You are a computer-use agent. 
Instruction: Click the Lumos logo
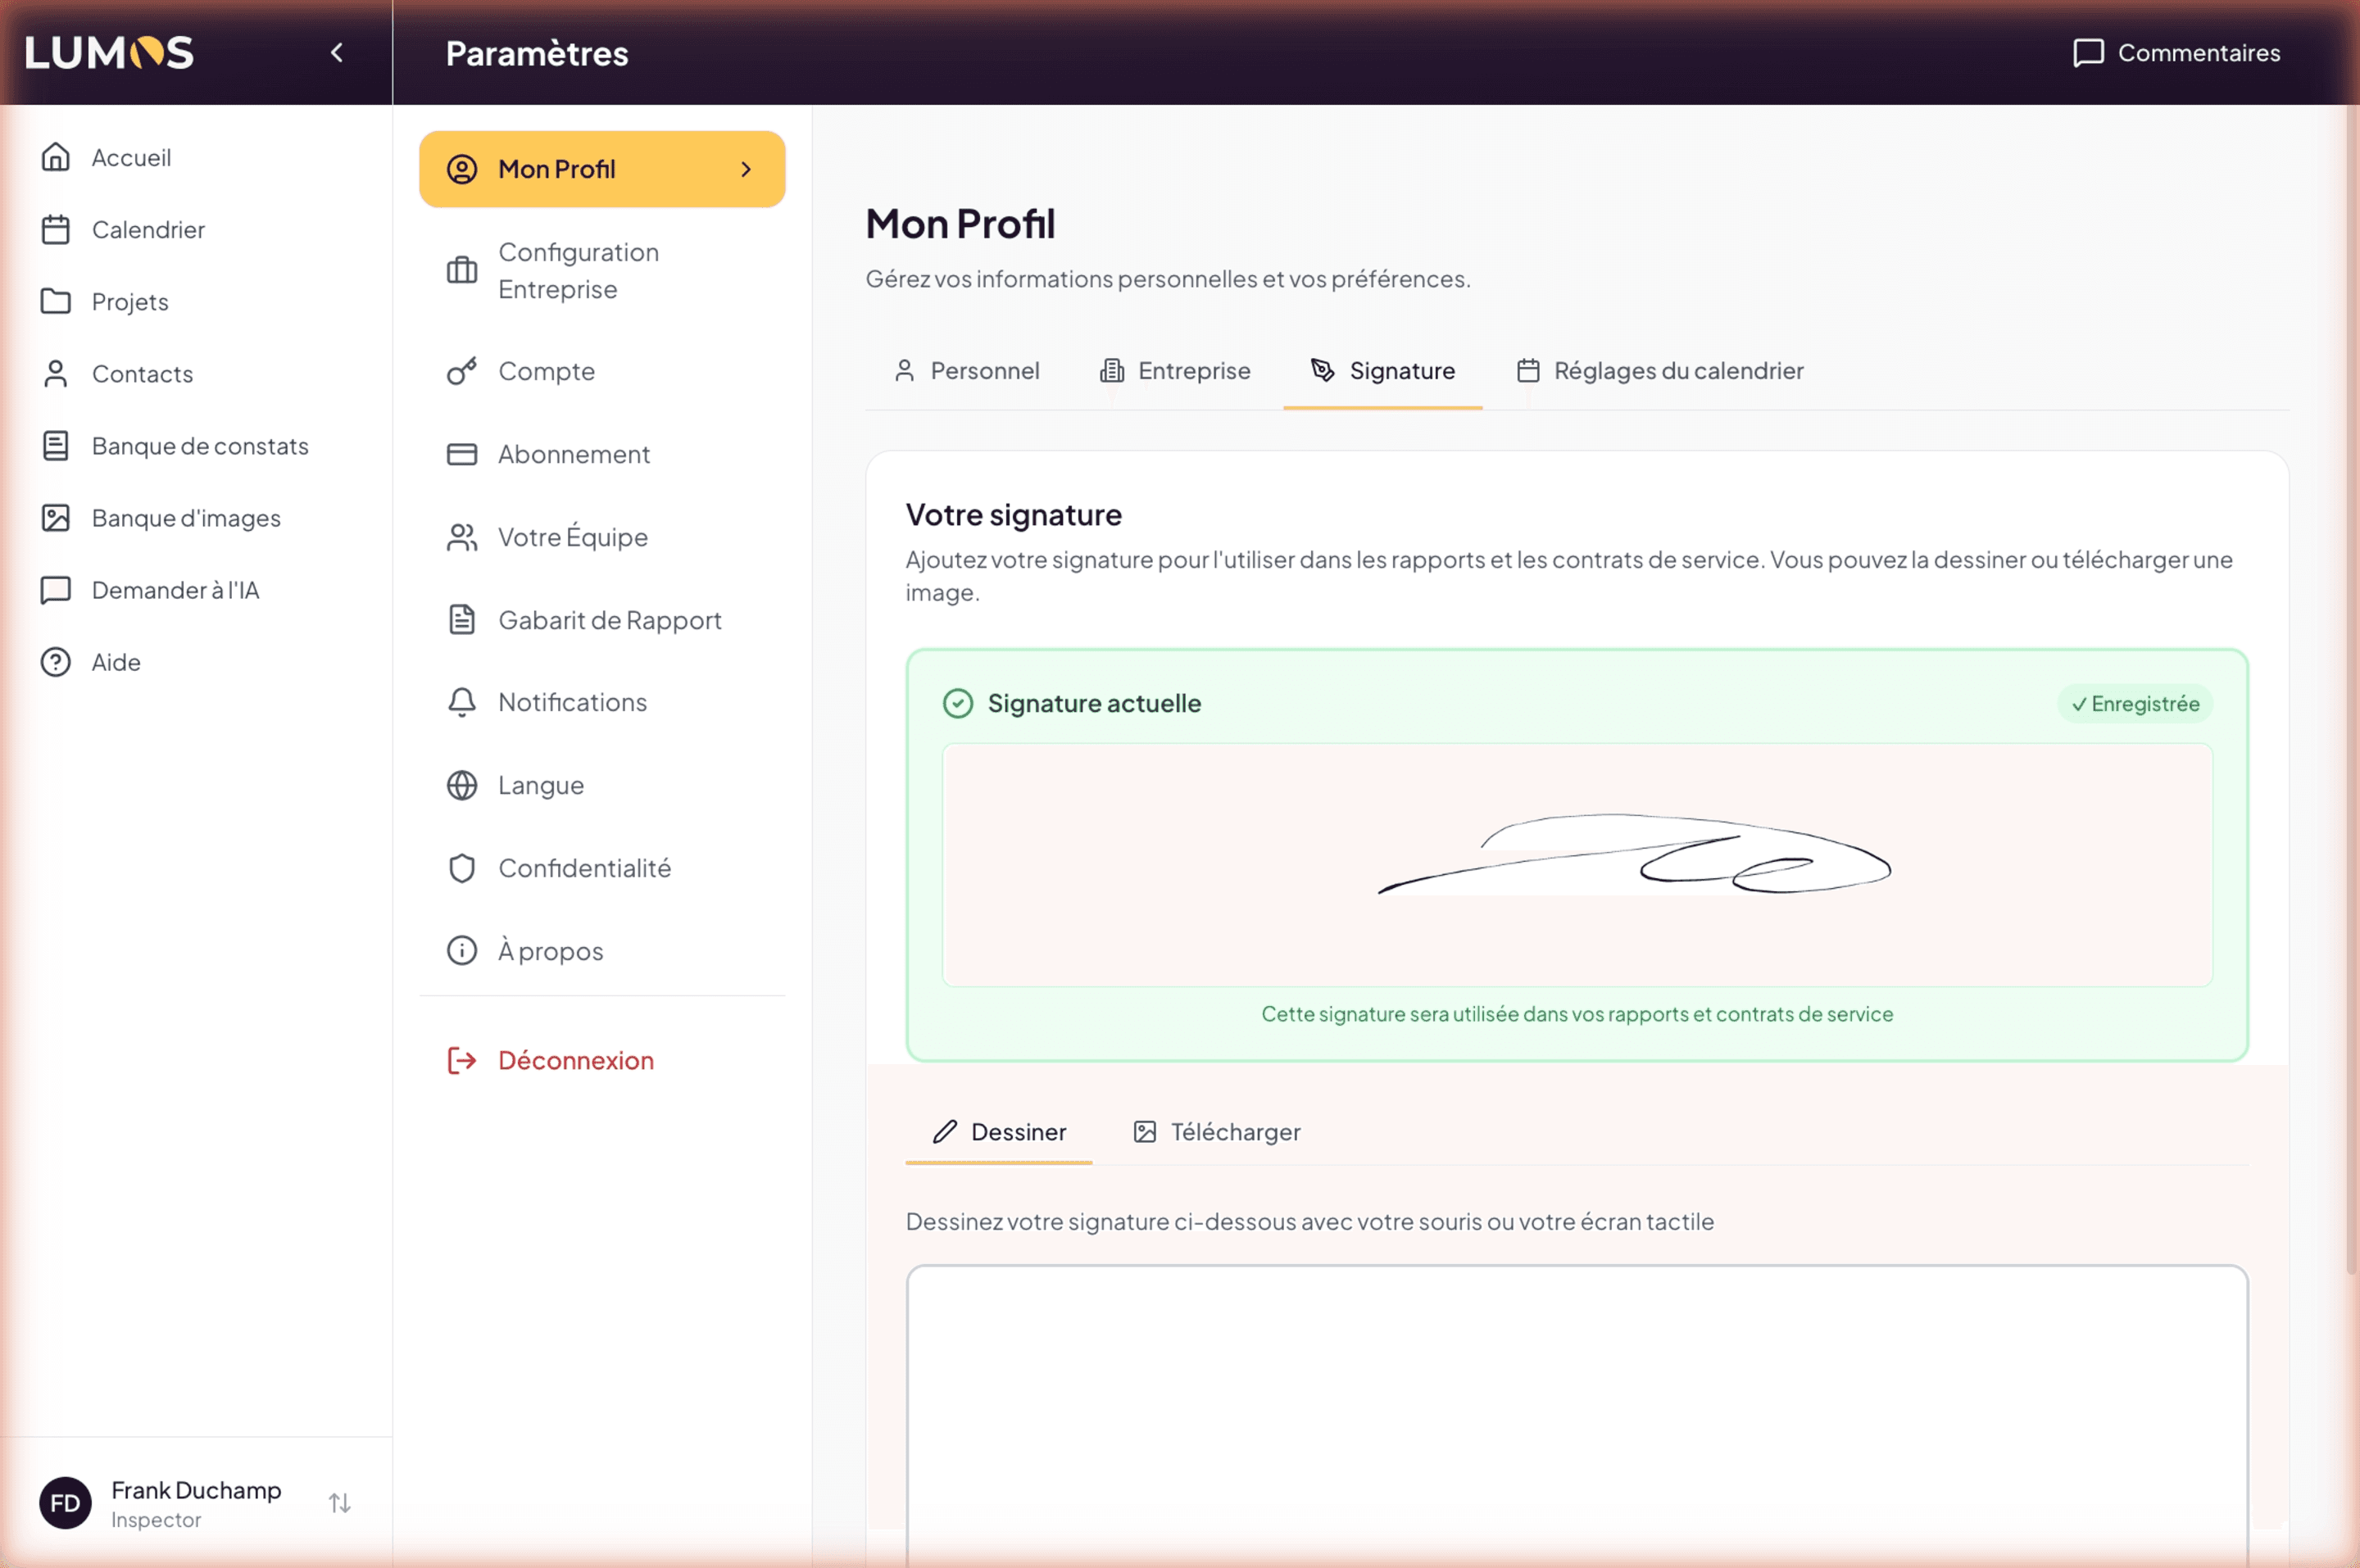coord(109,52)
